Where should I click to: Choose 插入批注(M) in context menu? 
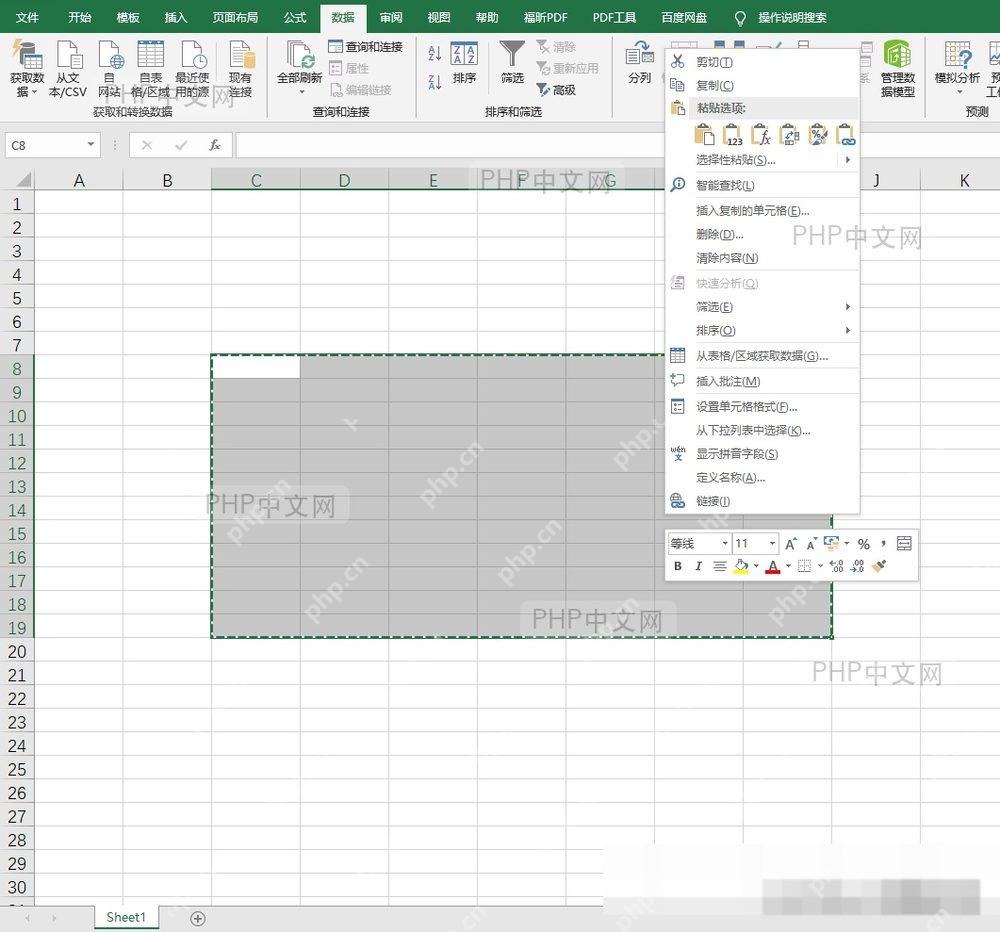click(762, 381)
